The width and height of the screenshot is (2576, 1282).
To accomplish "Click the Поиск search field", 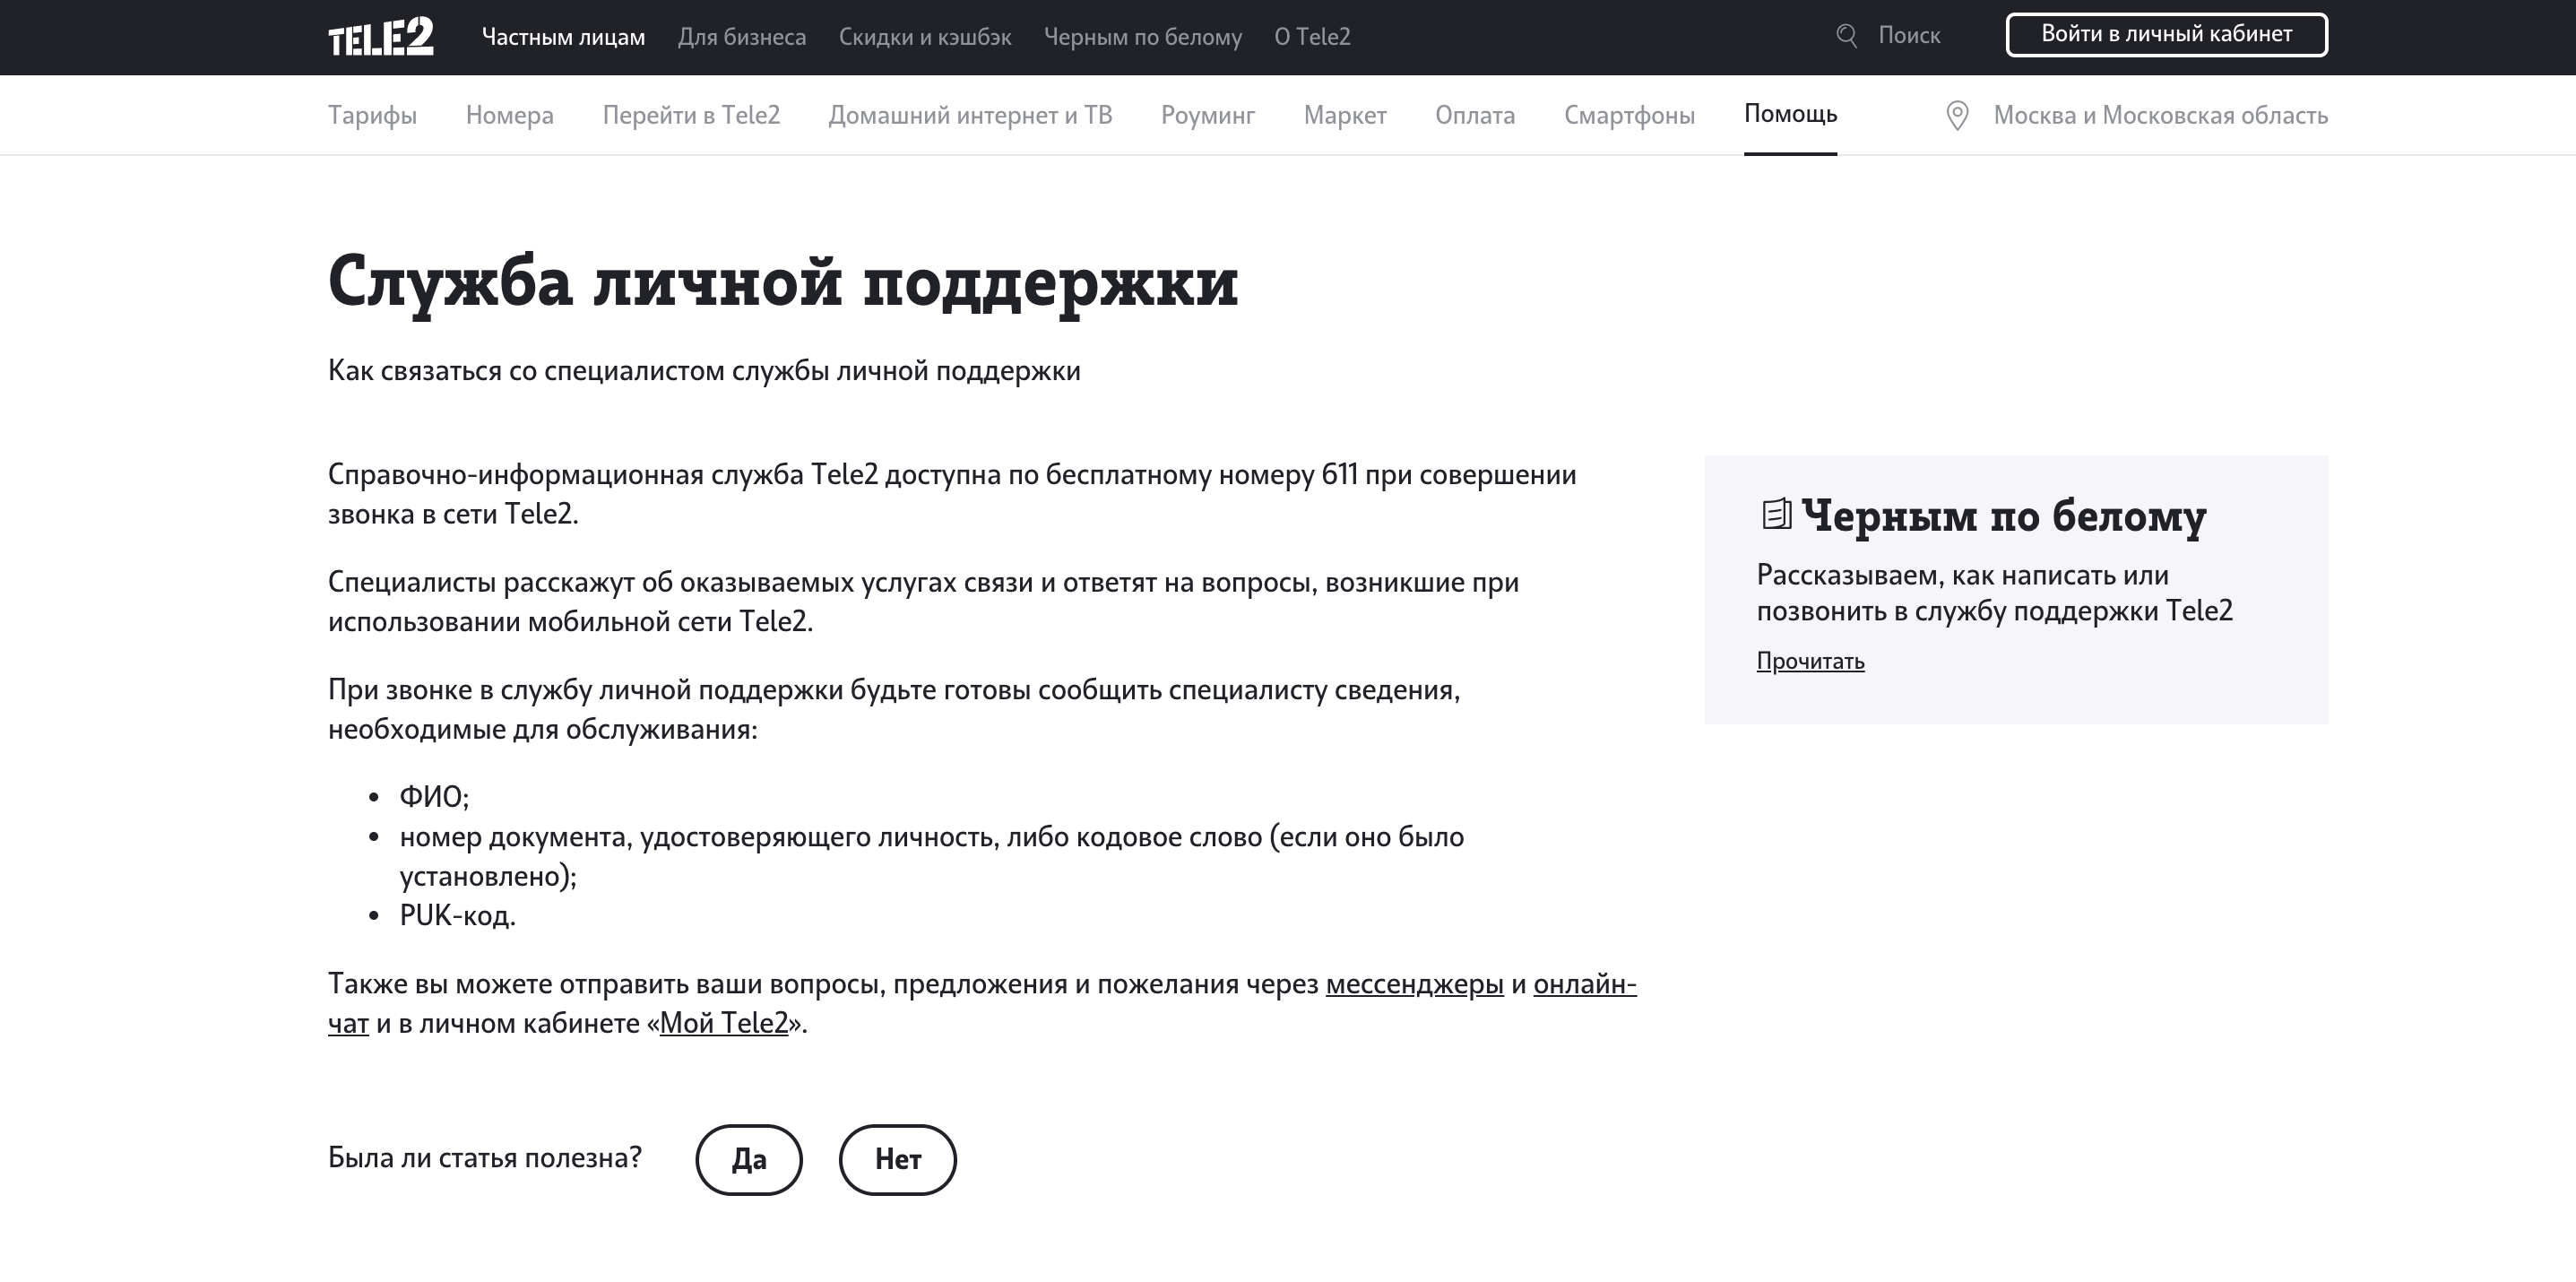I will [x=1909, y=35].
